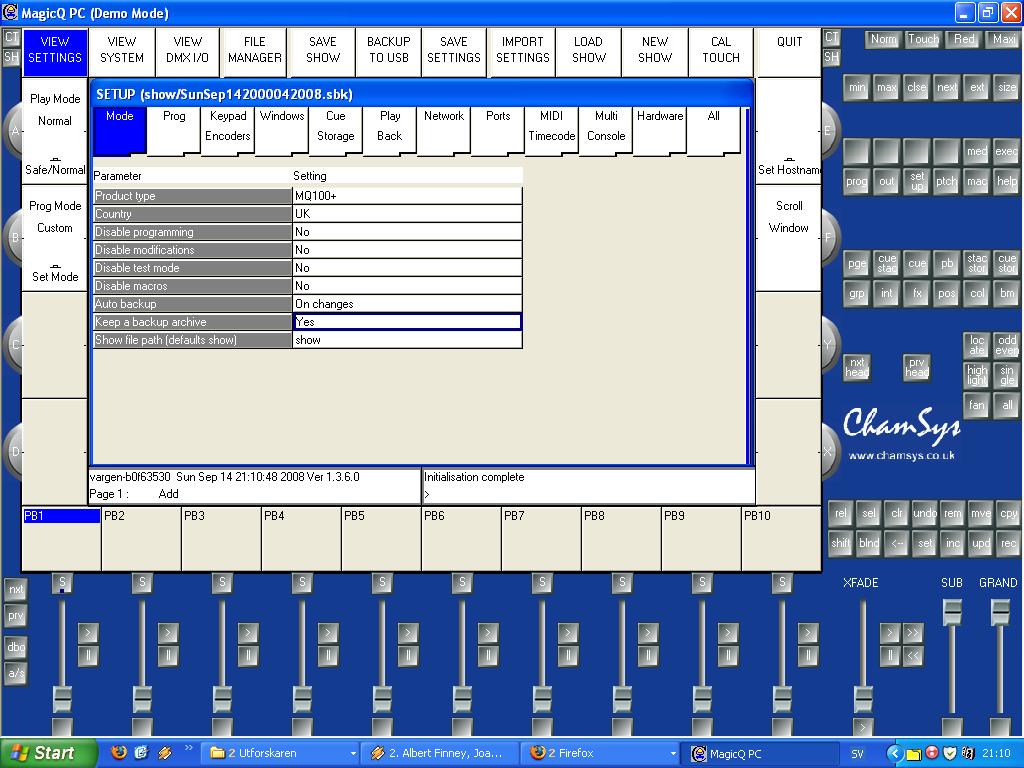Click the 'odd even' key
1024x768 pixels.
[x=1006, y=345]
